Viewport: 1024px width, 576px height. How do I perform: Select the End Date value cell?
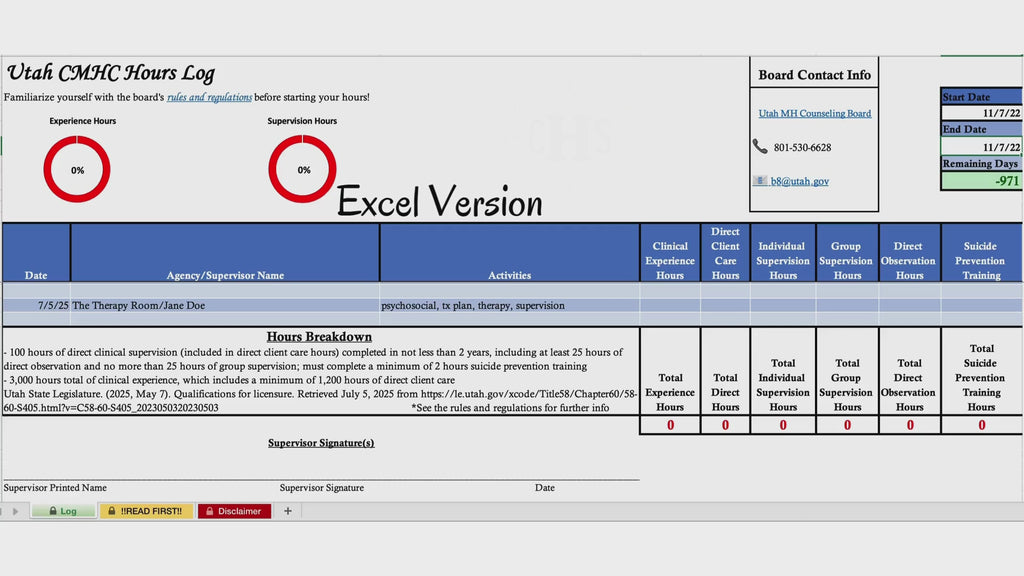click(982, 146)
